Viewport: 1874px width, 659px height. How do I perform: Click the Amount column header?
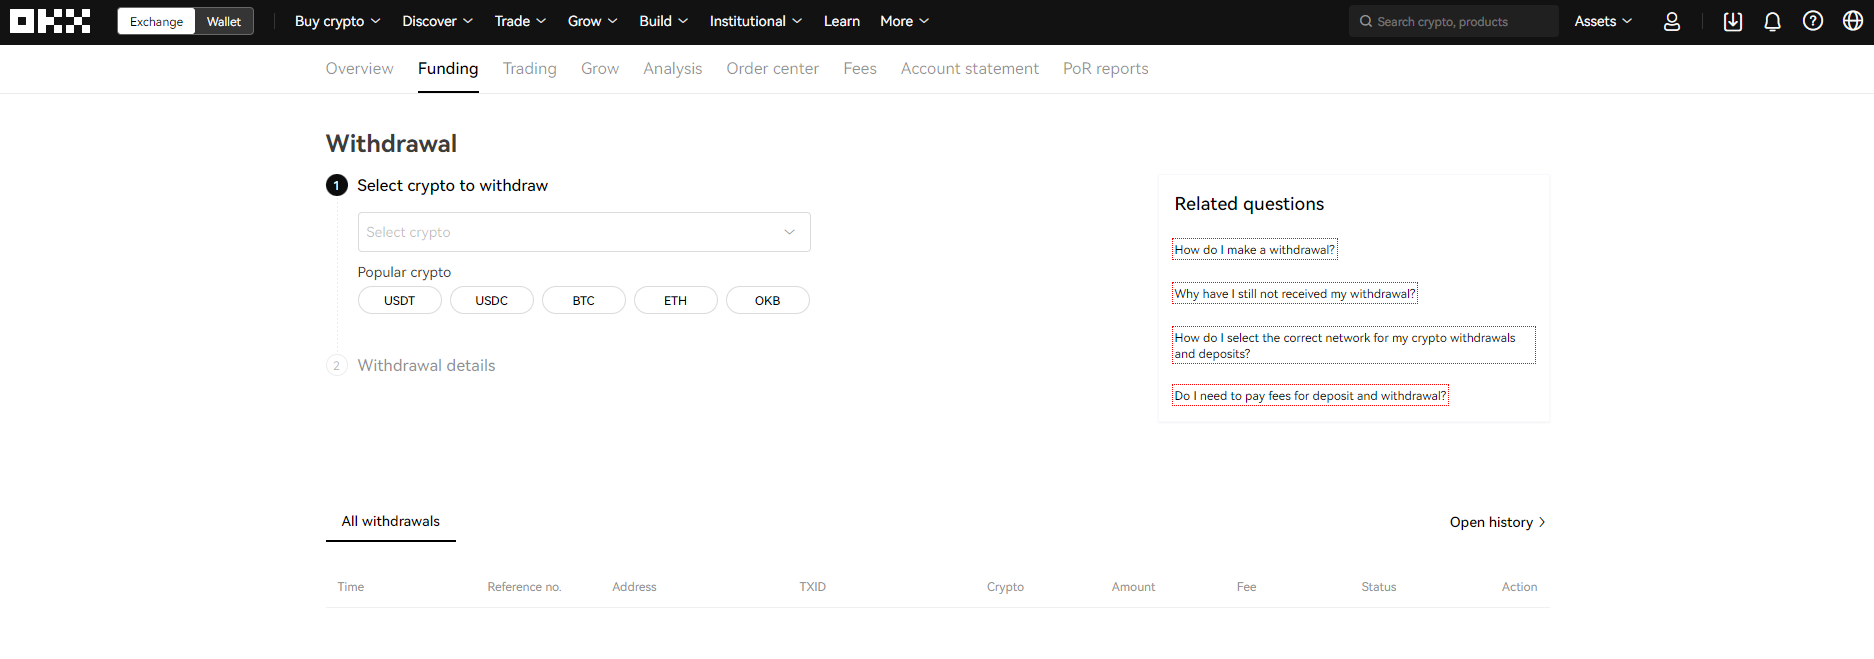1133,587
